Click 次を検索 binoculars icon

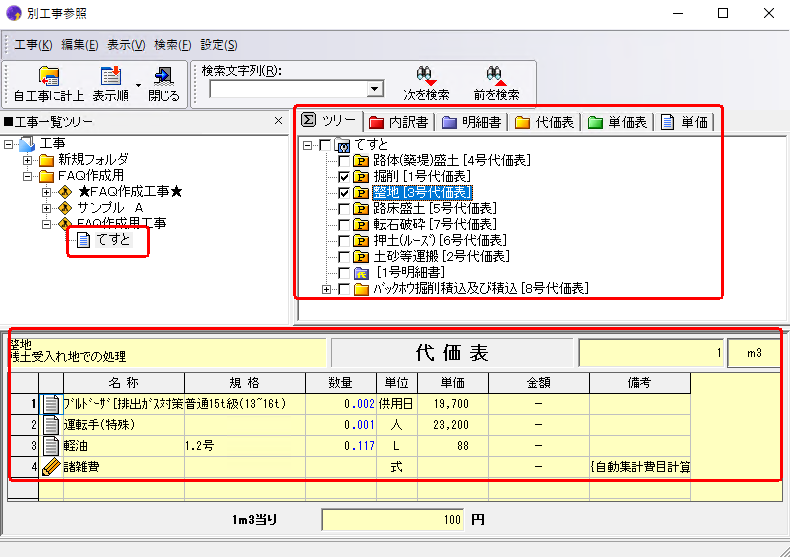(x=425, y=76)
